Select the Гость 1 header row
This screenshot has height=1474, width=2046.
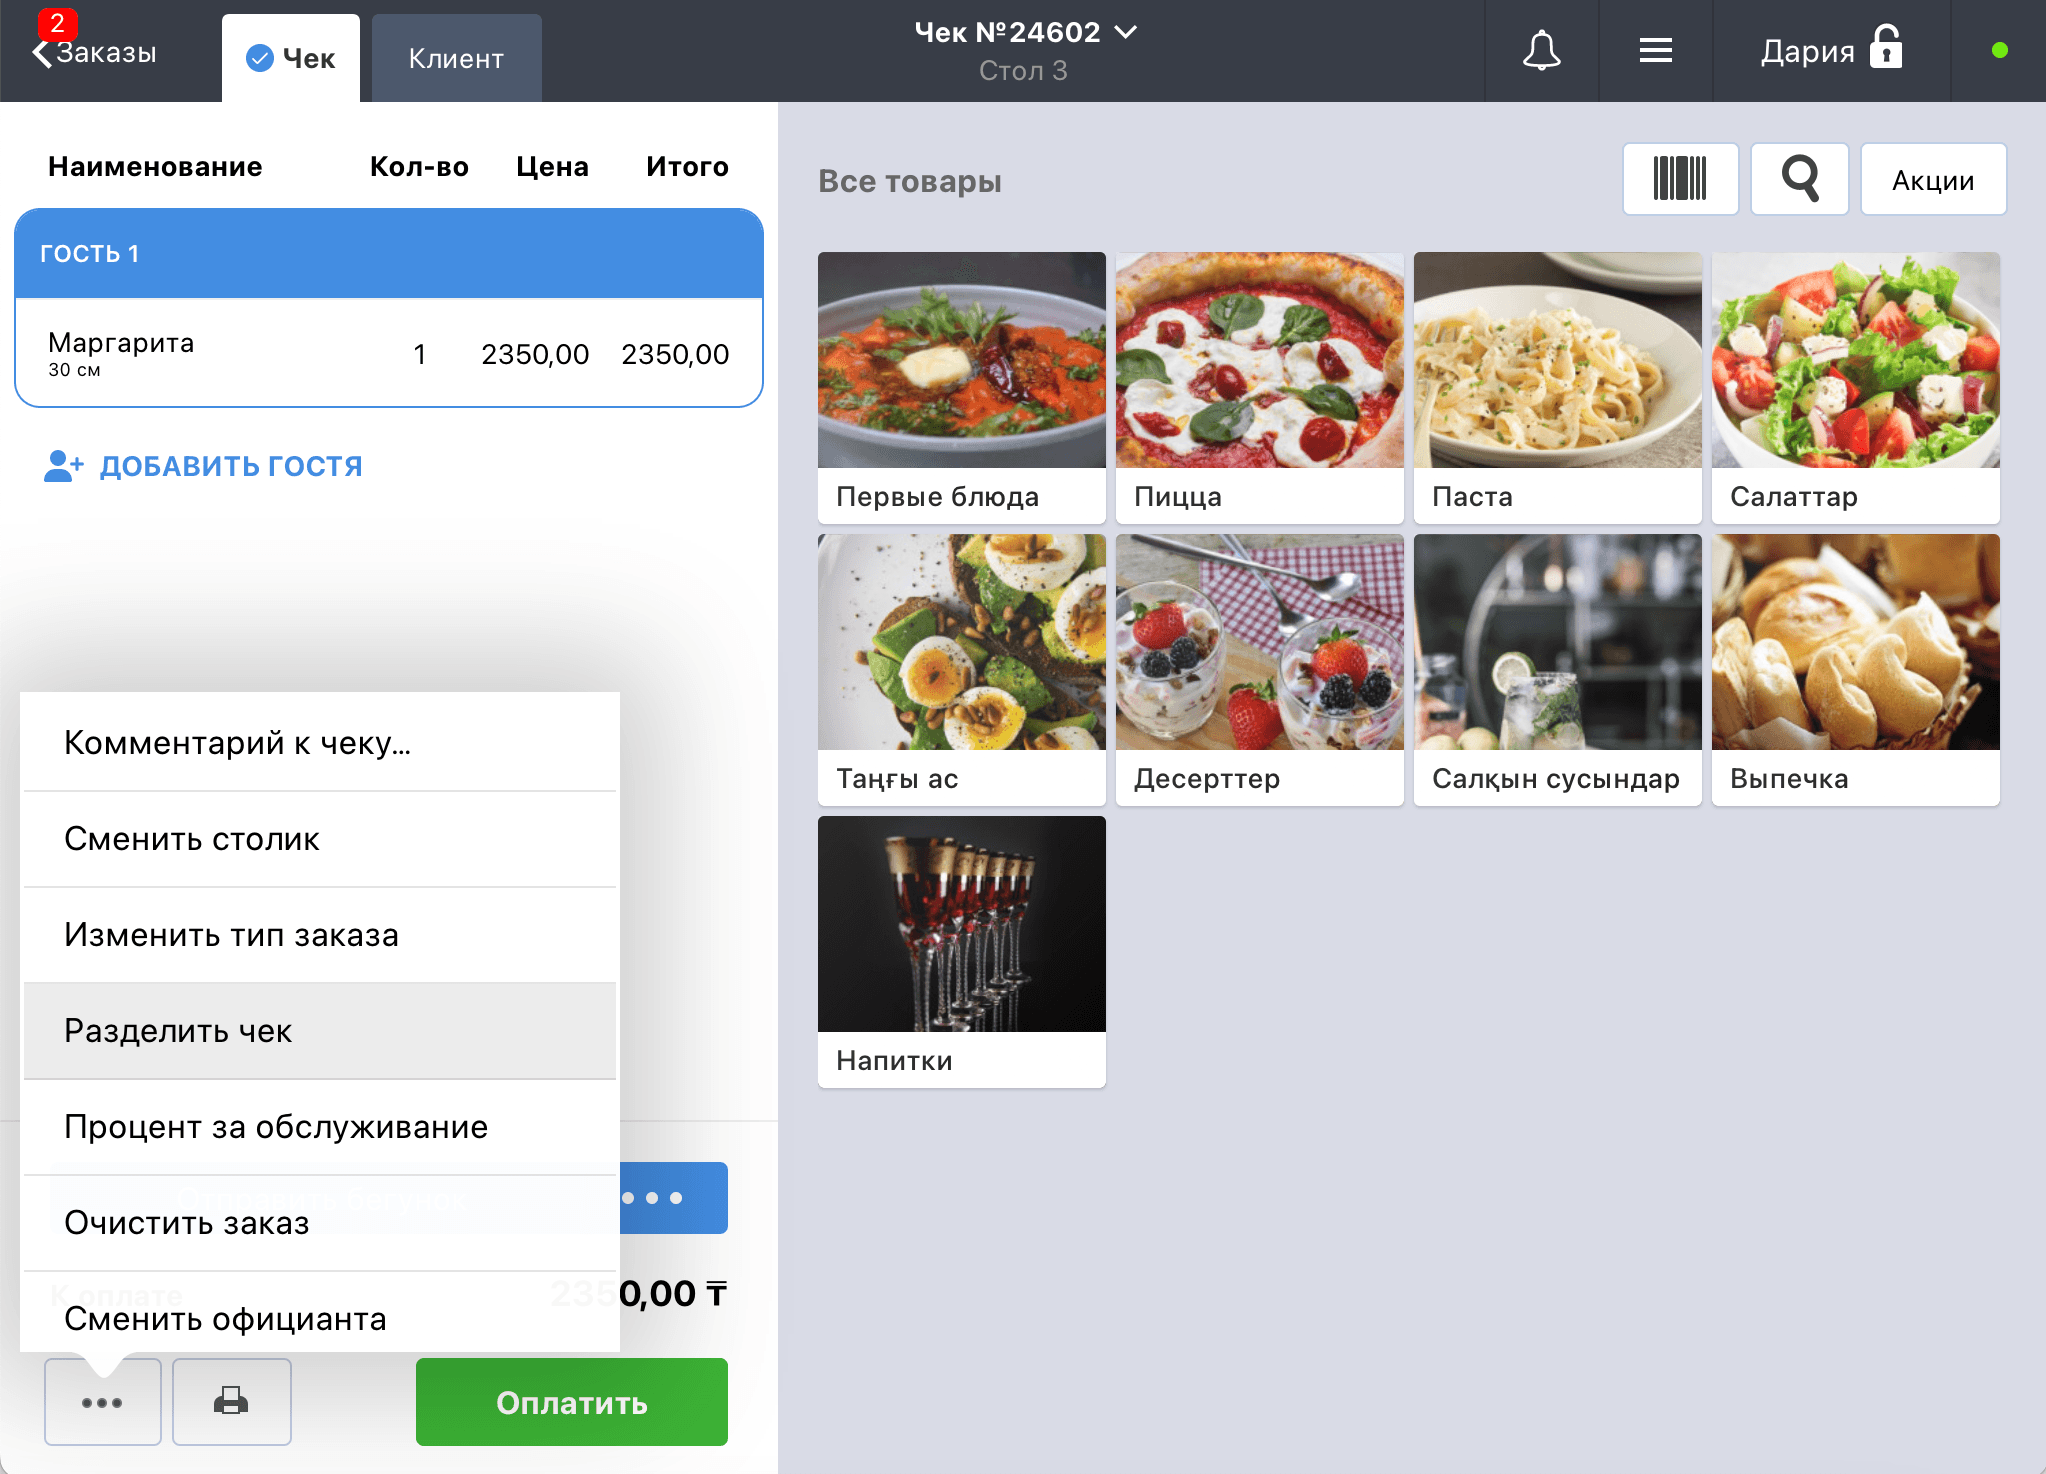point(389,253)
